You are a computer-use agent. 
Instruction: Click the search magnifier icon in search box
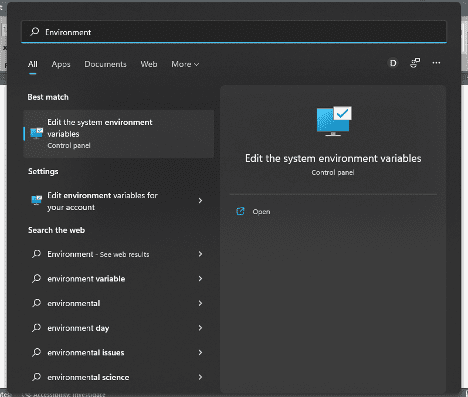35,32
